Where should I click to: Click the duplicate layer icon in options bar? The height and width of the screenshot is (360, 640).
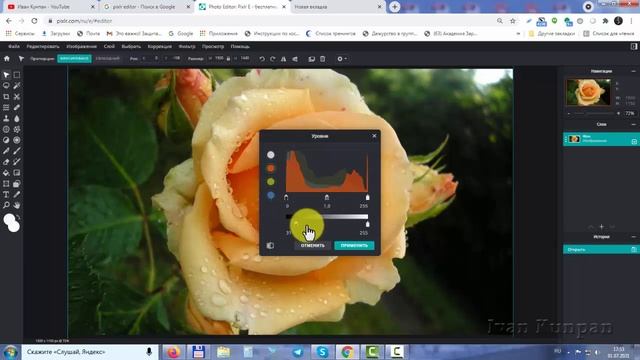pyautogui.click(x=311, y=59)
